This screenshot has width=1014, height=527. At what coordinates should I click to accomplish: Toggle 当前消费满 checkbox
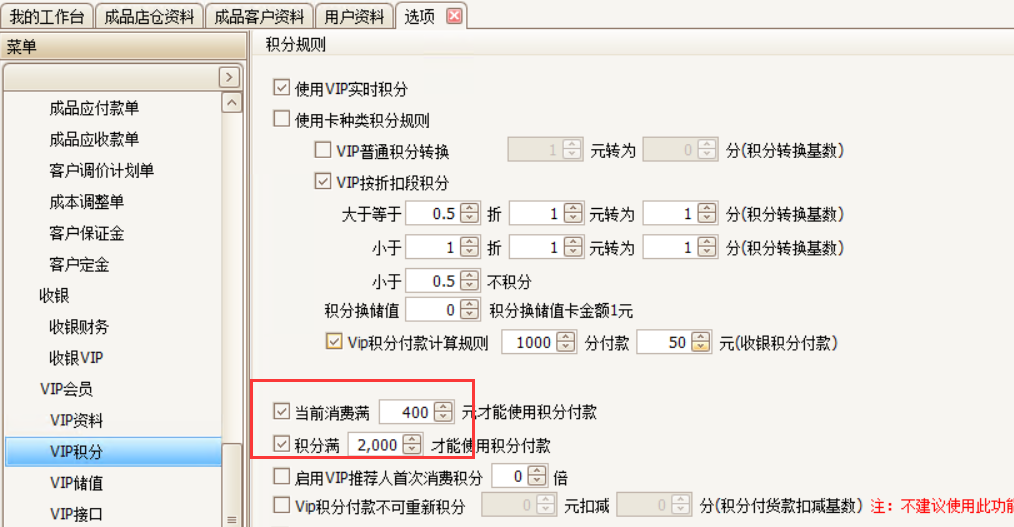[281, 411]
